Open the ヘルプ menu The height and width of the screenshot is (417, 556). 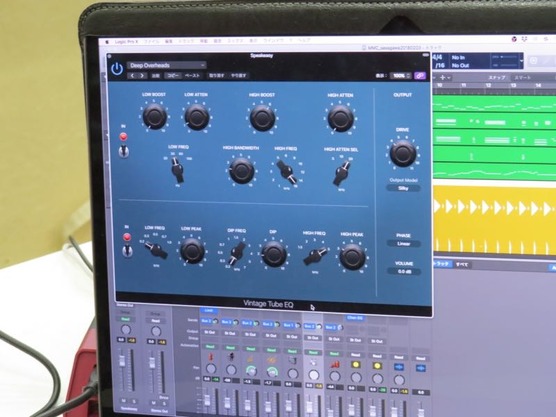(x=304, y=40)
